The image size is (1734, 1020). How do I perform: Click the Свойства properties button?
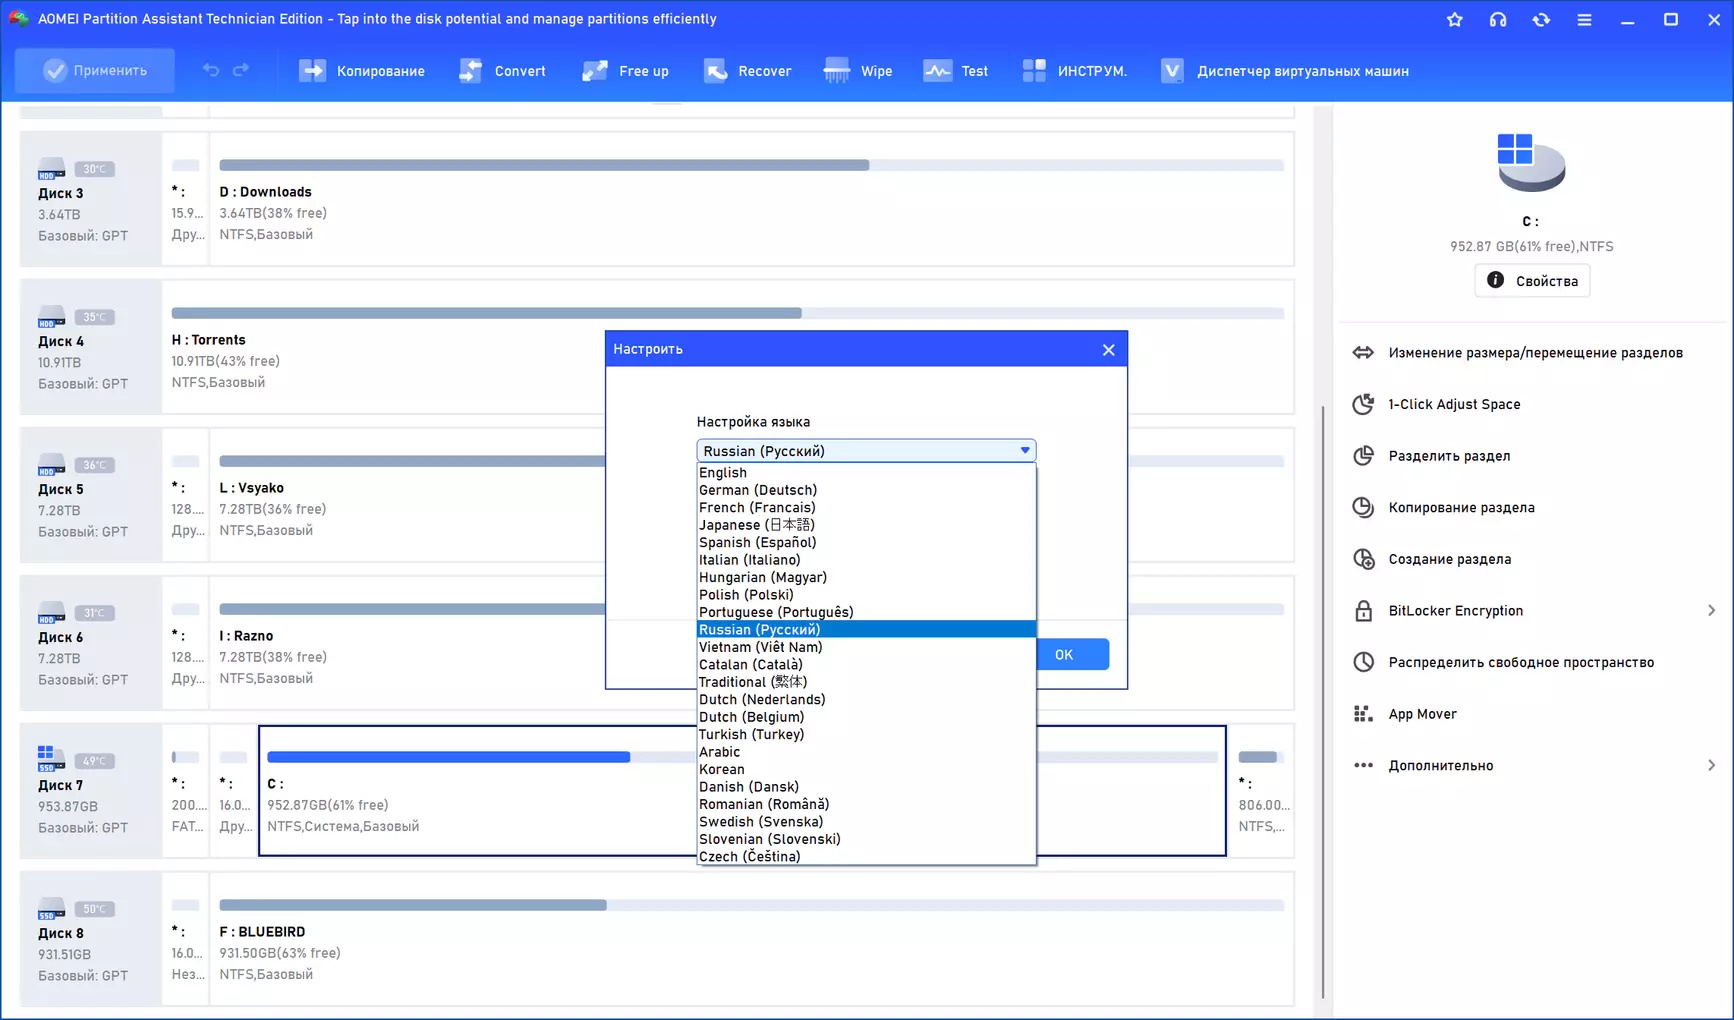pos(1532,281)
